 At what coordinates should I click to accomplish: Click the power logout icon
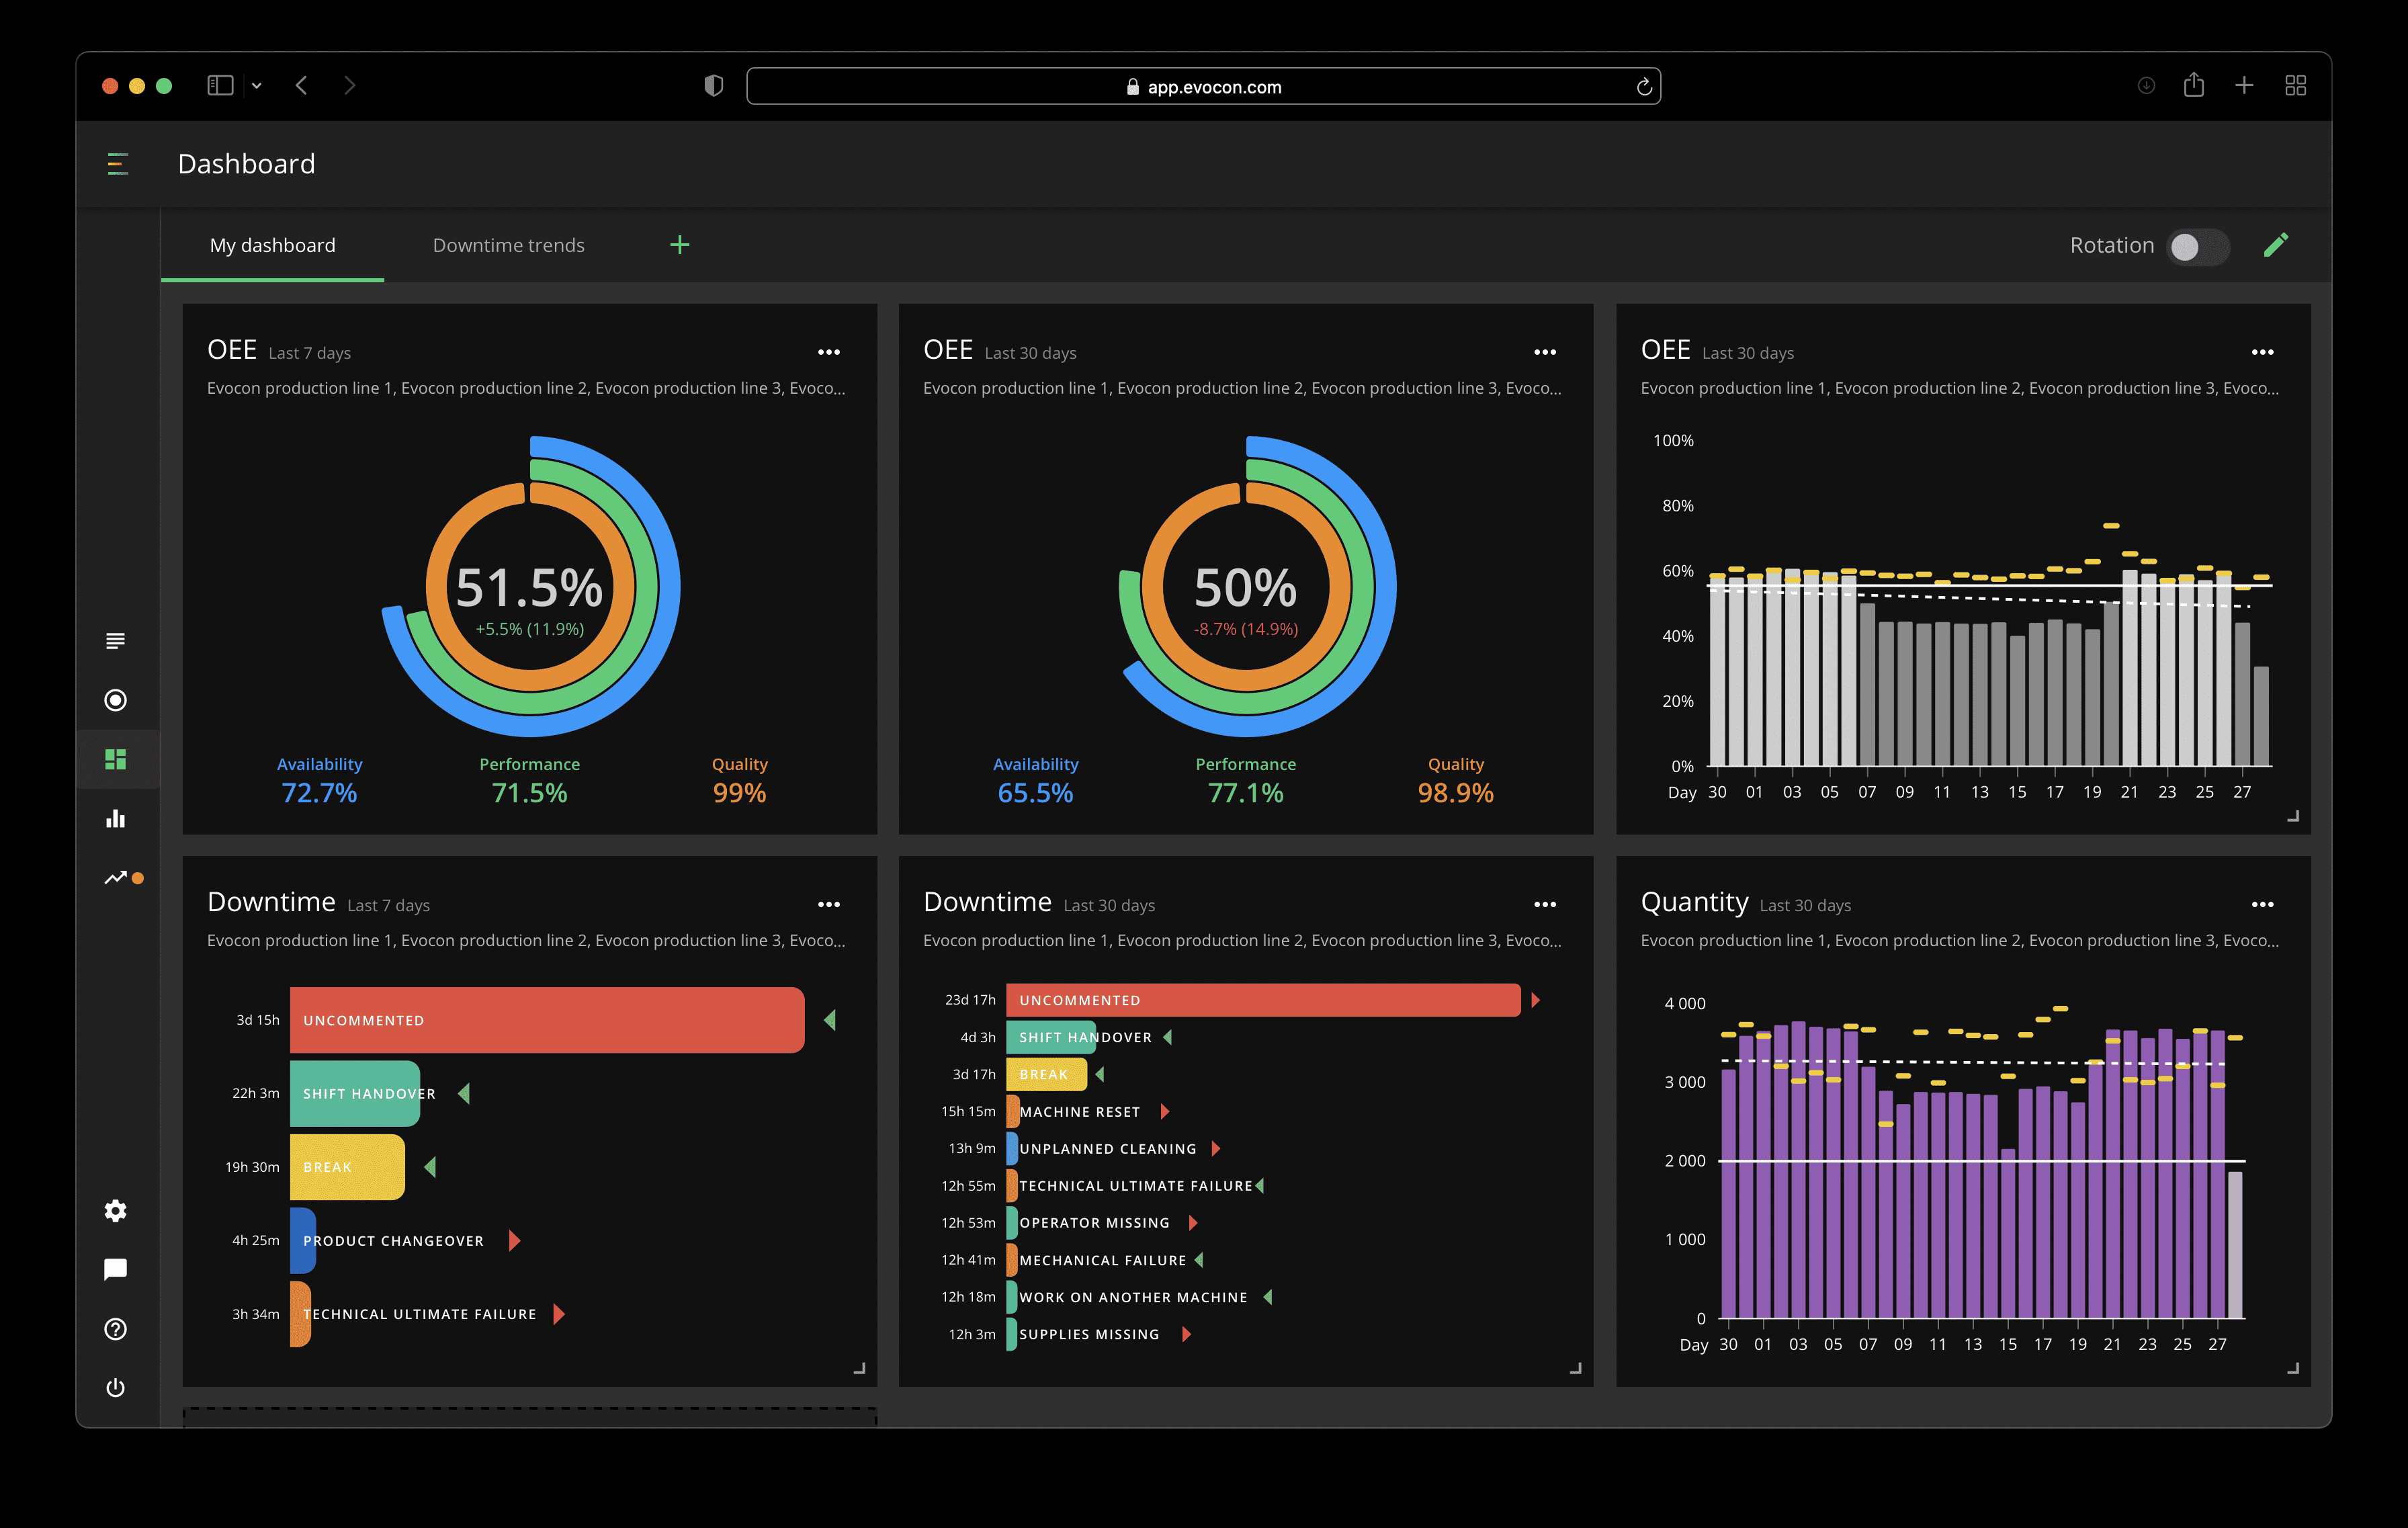click(116, 1387)
